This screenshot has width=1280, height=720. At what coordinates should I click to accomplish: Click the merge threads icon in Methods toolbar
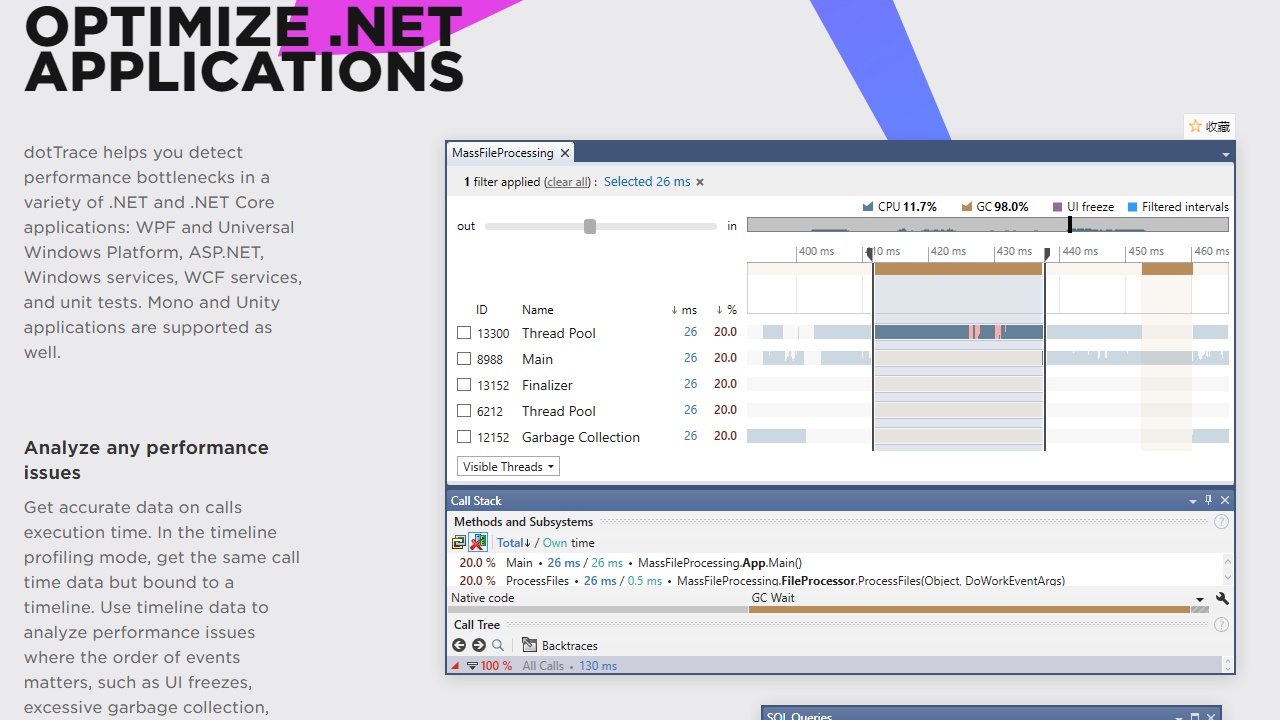pos(459,542)
